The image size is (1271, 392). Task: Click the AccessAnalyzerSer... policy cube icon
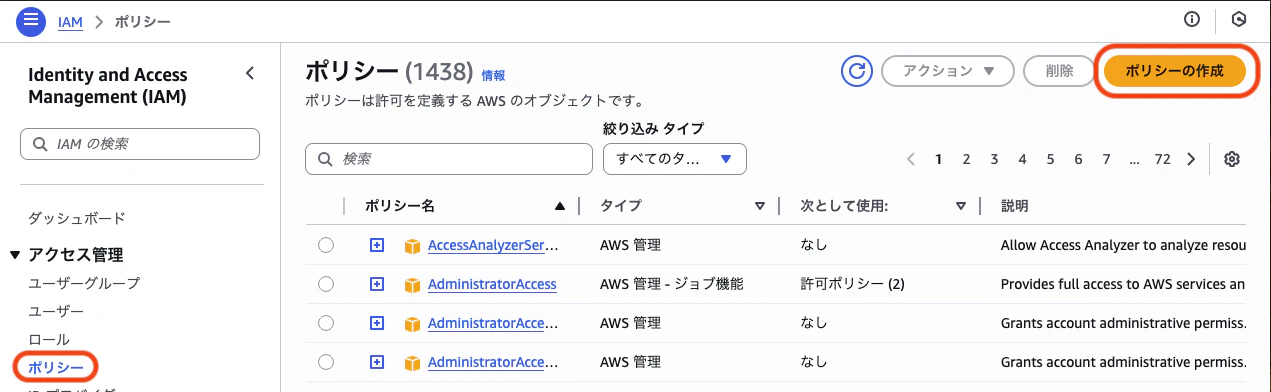pyautogui.click(x=412, y=245)
